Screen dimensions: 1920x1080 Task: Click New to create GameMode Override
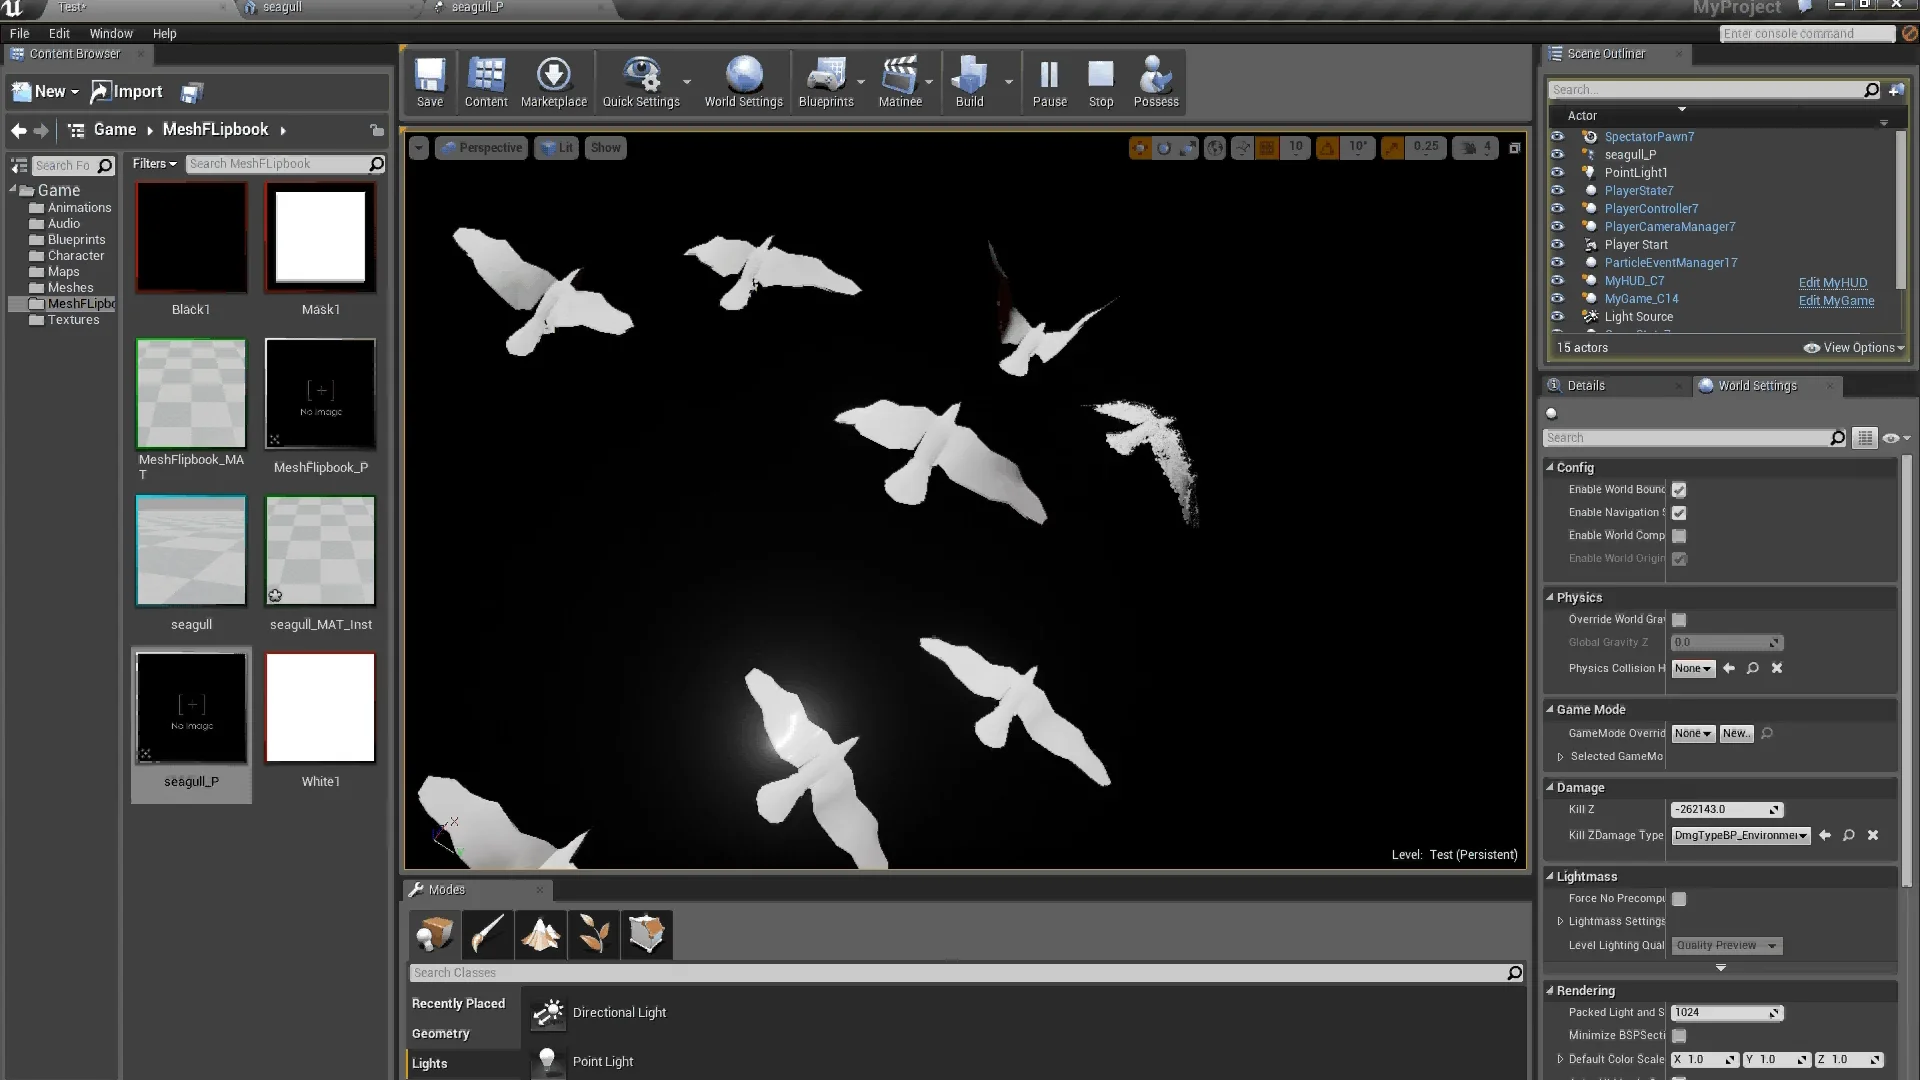point(1735,733)
